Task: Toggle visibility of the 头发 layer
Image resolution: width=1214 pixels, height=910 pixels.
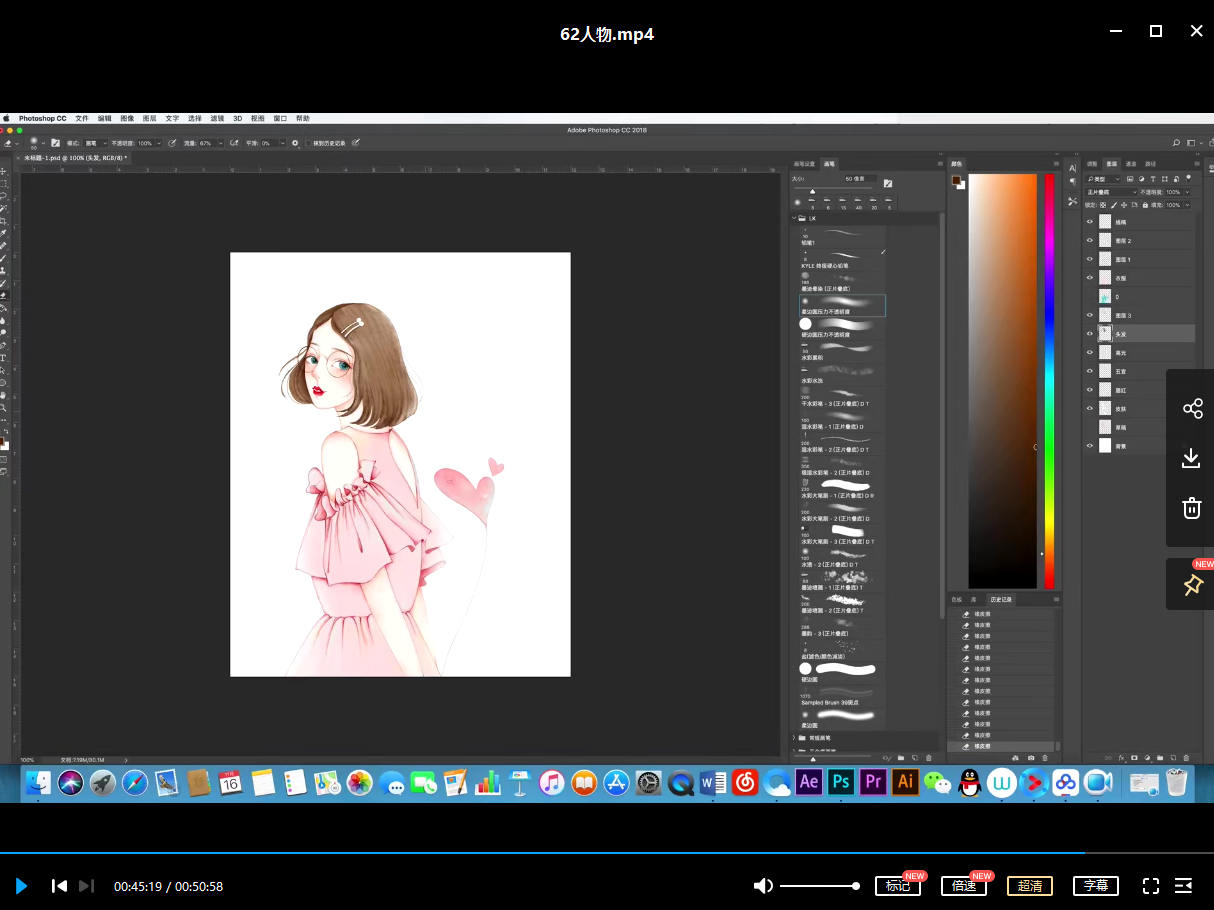Action: (1090, 333)
